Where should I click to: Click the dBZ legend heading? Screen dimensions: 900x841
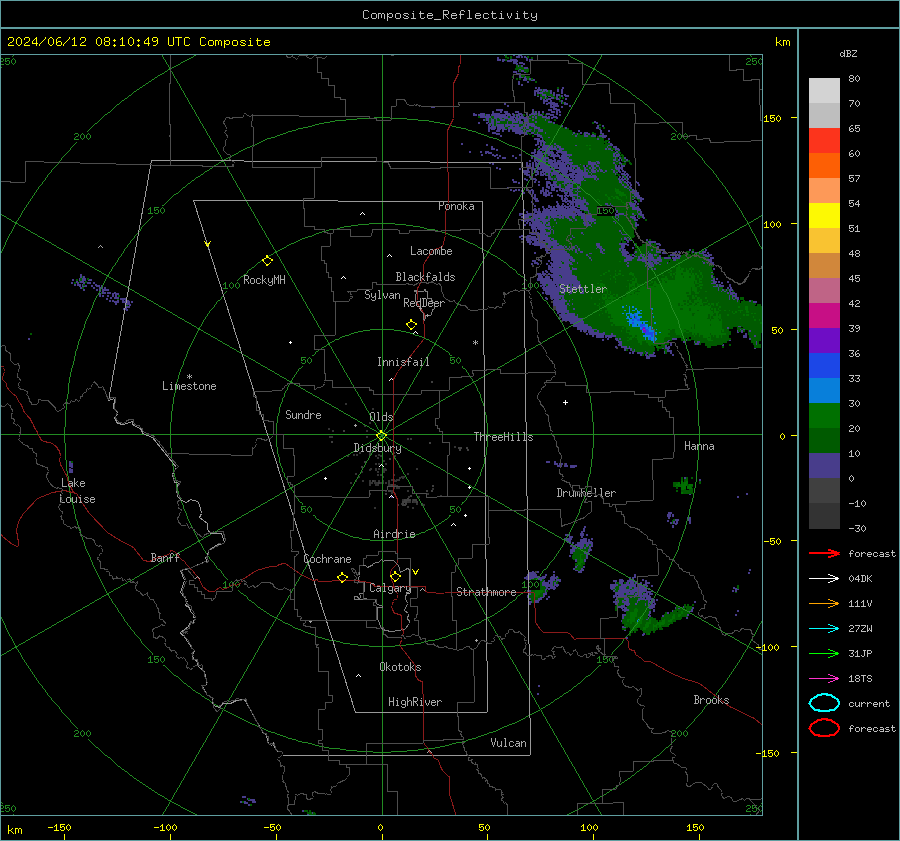848,53
